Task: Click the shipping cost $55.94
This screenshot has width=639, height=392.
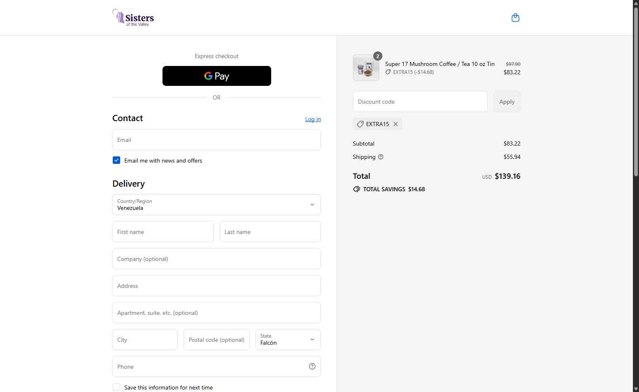Action: [512, 157]
